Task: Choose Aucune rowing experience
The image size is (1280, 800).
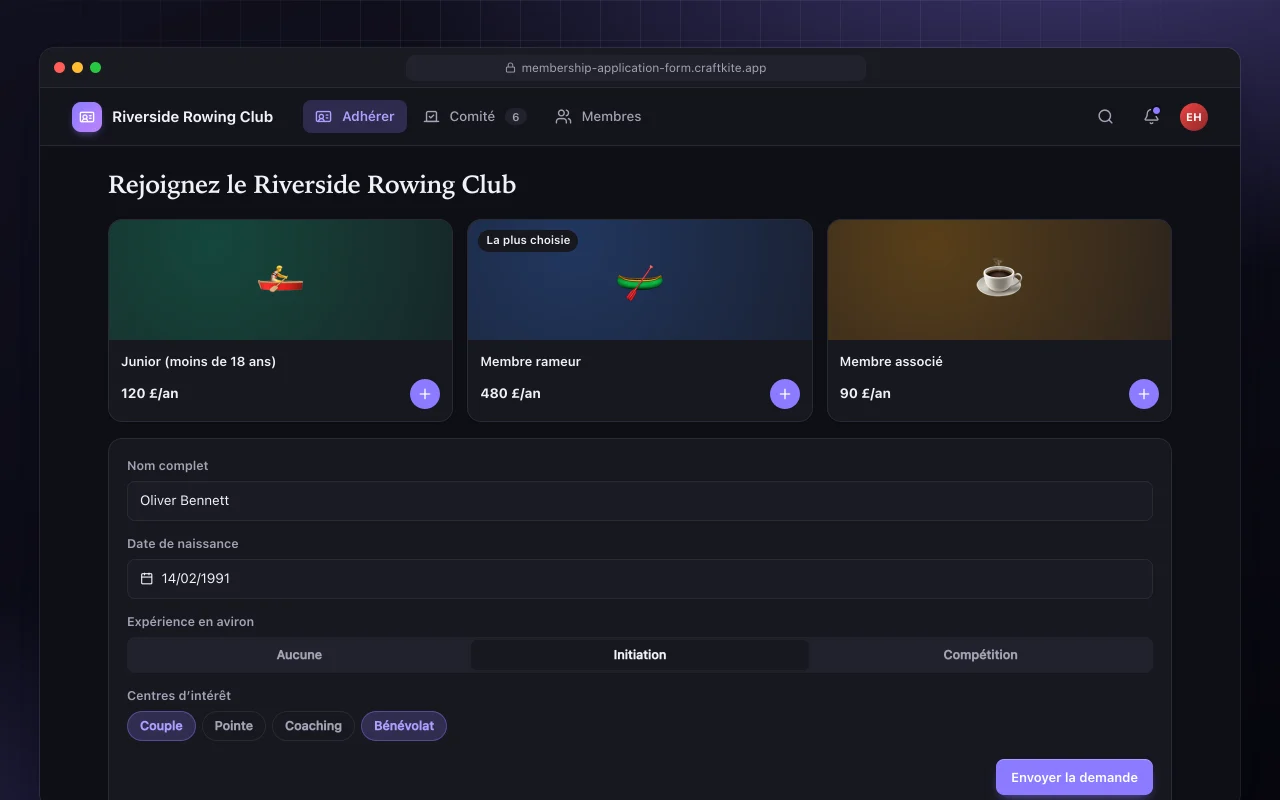Action: click(299, 655)
